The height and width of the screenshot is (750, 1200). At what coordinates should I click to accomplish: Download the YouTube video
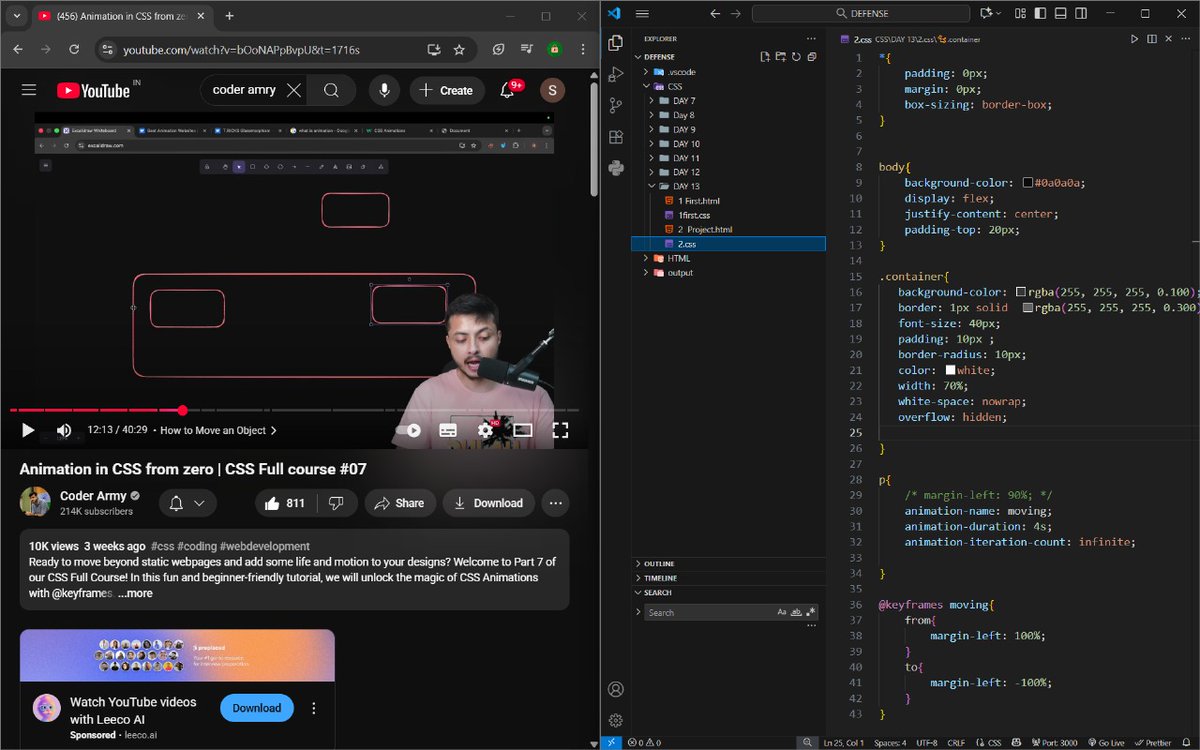pos(489,503)
